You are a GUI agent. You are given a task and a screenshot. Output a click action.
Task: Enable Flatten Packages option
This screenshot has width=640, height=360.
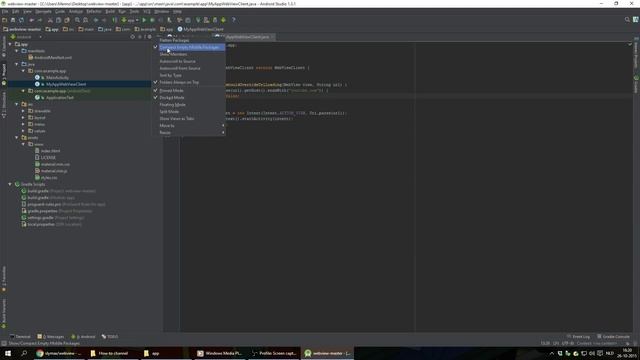(x=189, y=40)
